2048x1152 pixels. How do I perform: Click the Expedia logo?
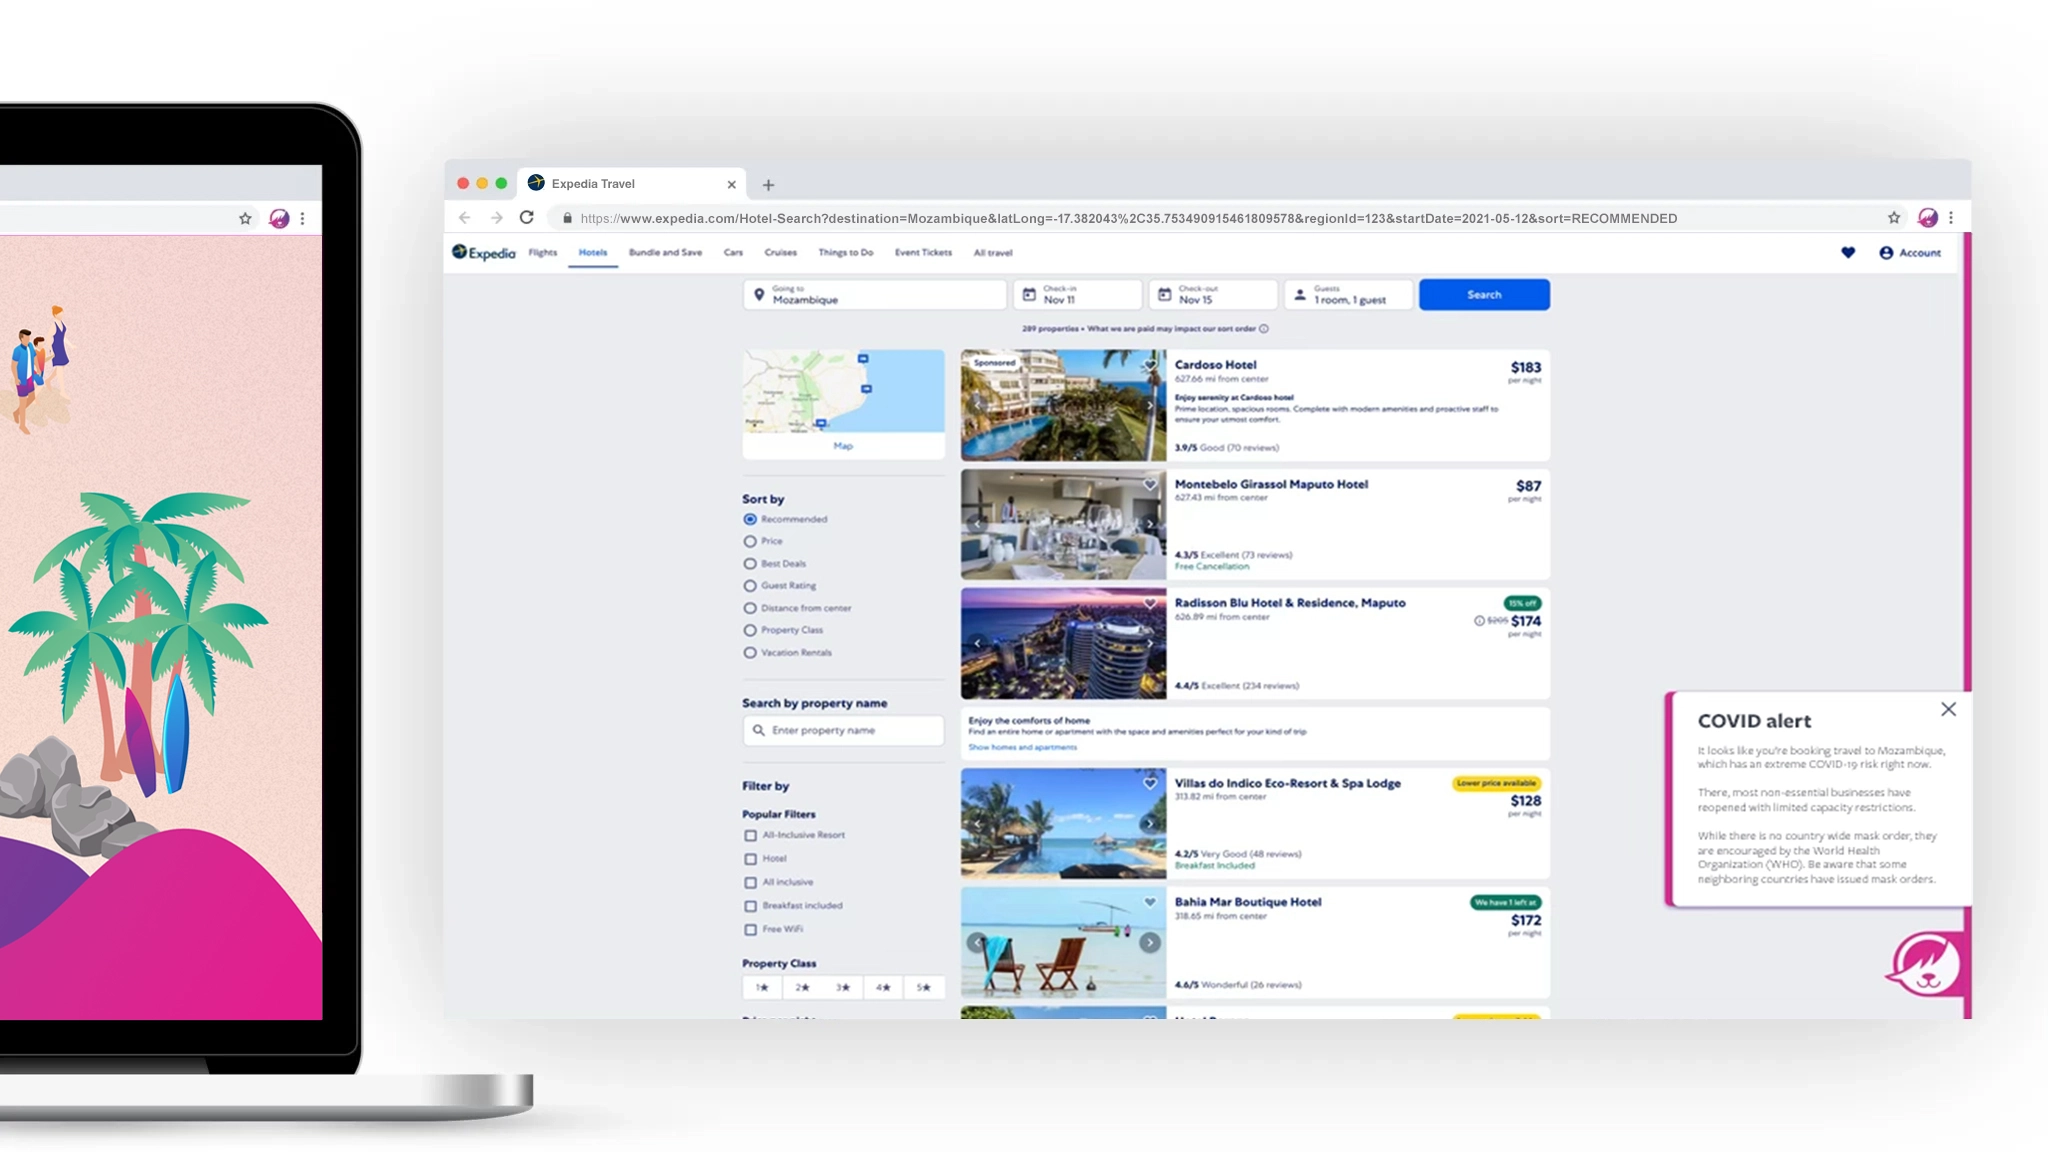[x=484, y=253]
